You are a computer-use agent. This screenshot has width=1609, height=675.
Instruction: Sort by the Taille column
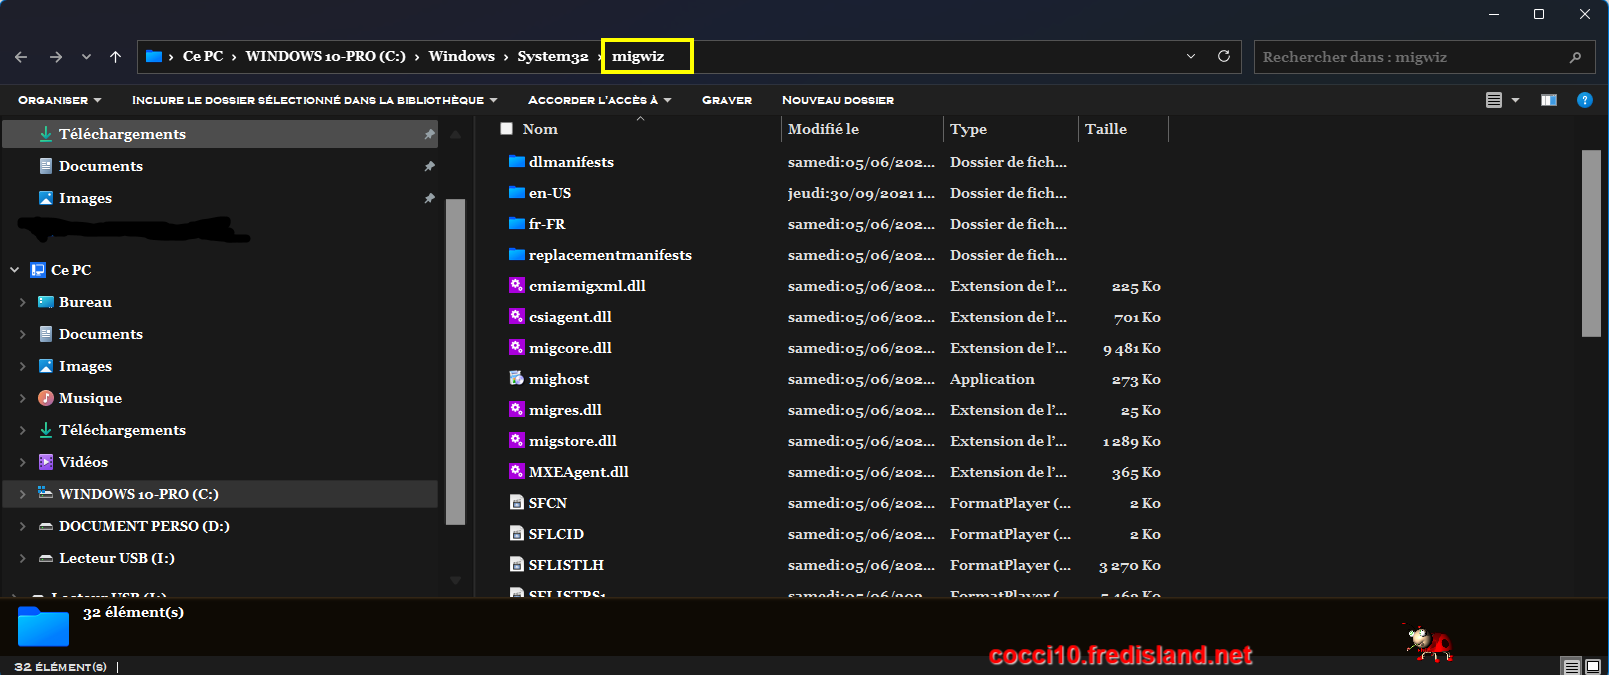(1105, 129)
